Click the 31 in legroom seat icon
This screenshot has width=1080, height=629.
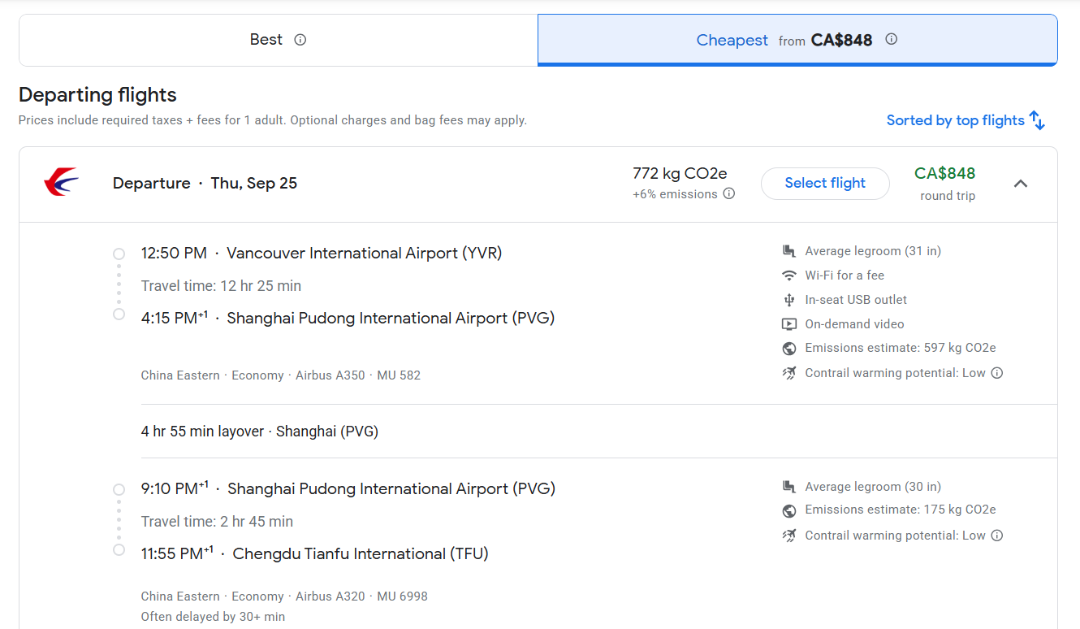click(789, 251)
